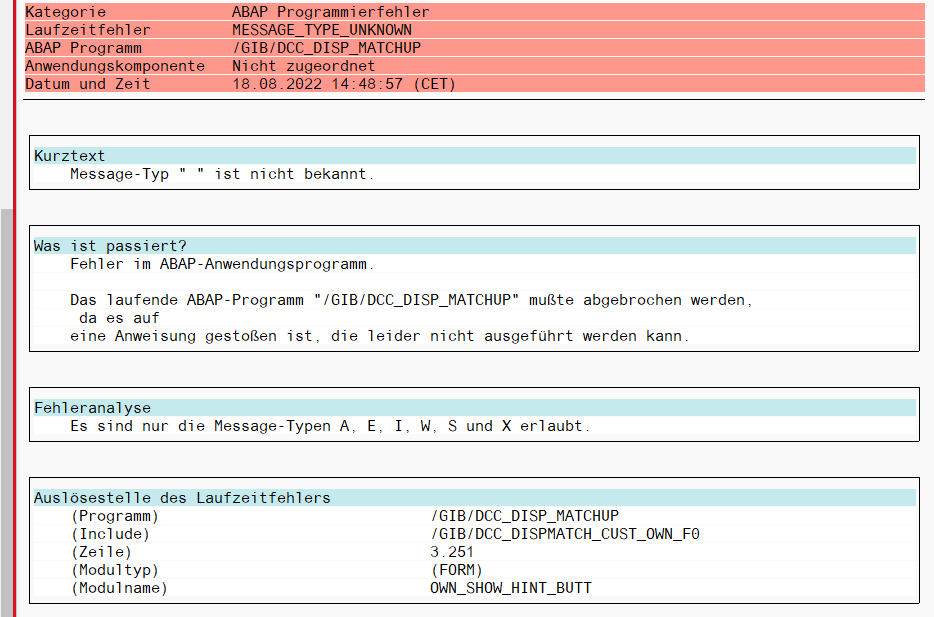Viewport: 934px width, 617px height.
Task: Click the MESSAGE_TYPE_UNKNOWN runtime error value
Action: pos(321,30)
